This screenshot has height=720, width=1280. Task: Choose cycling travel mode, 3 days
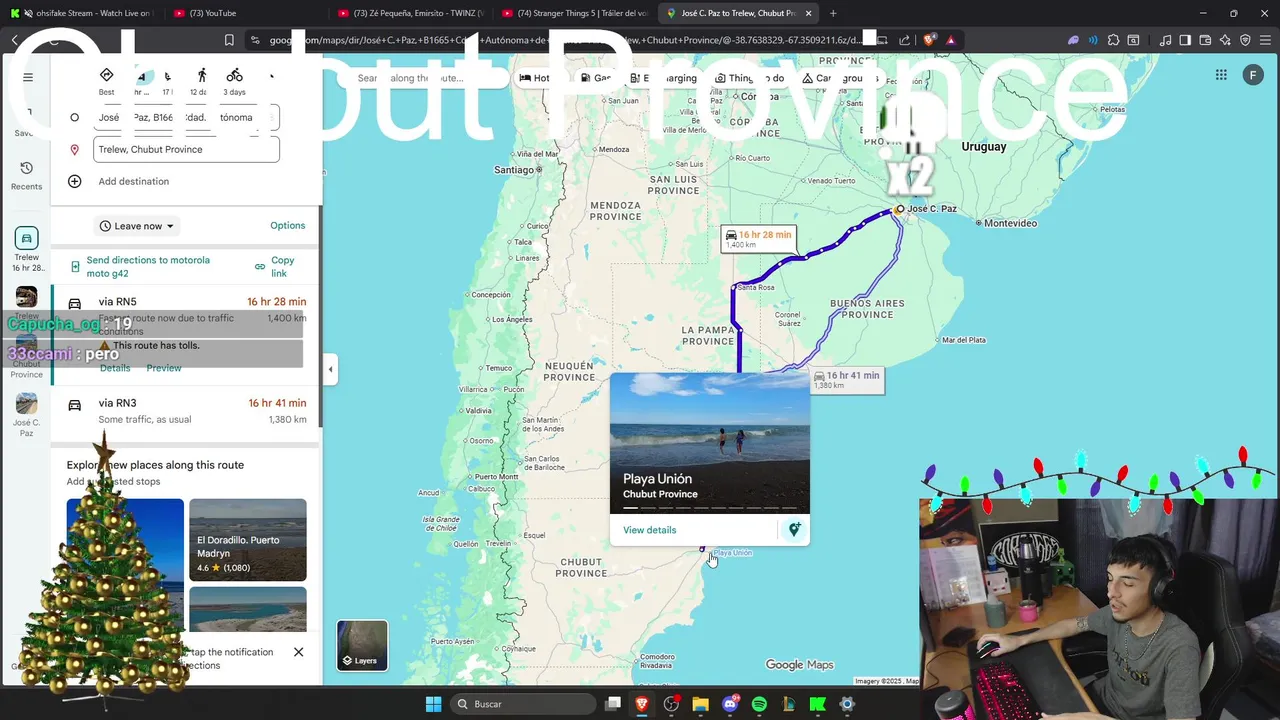coord(234,81)
